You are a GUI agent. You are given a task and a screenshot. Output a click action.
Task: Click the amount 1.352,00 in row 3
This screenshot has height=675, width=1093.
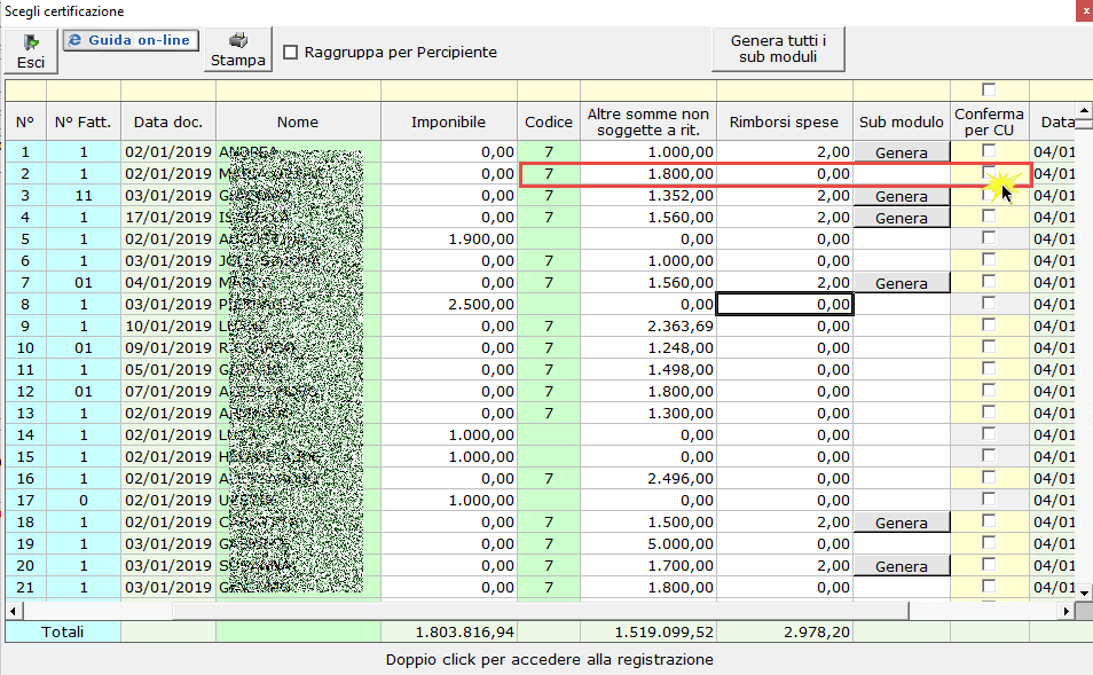click(x=680, y=196)
